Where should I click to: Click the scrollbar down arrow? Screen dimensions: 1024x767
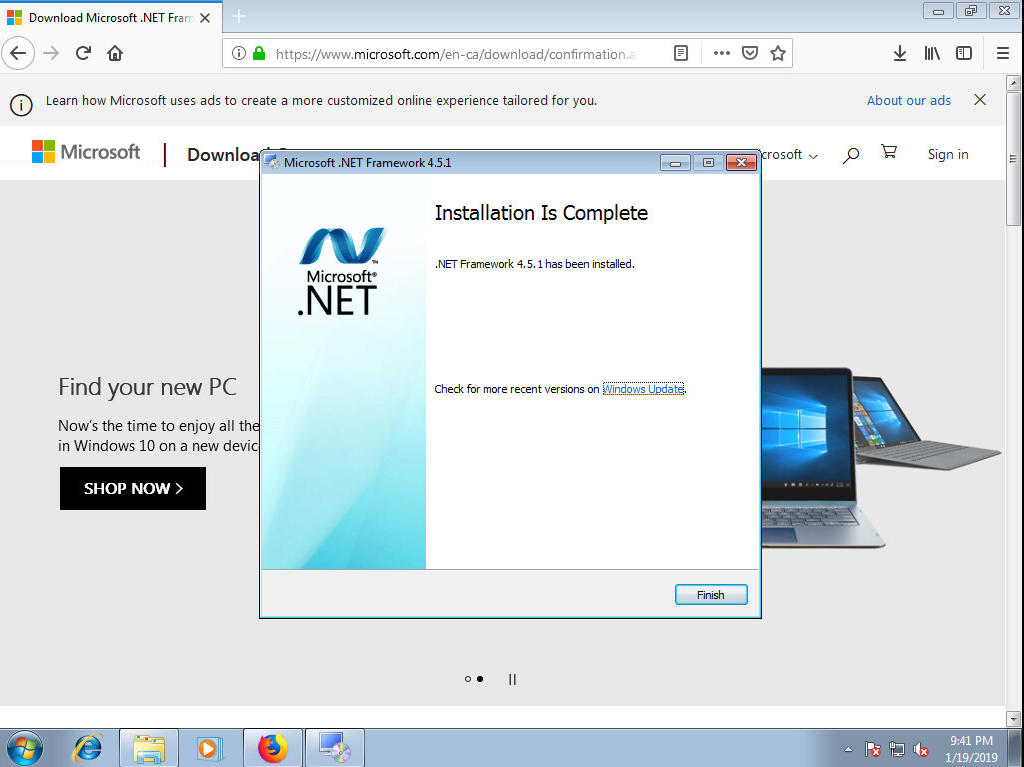1013,719
